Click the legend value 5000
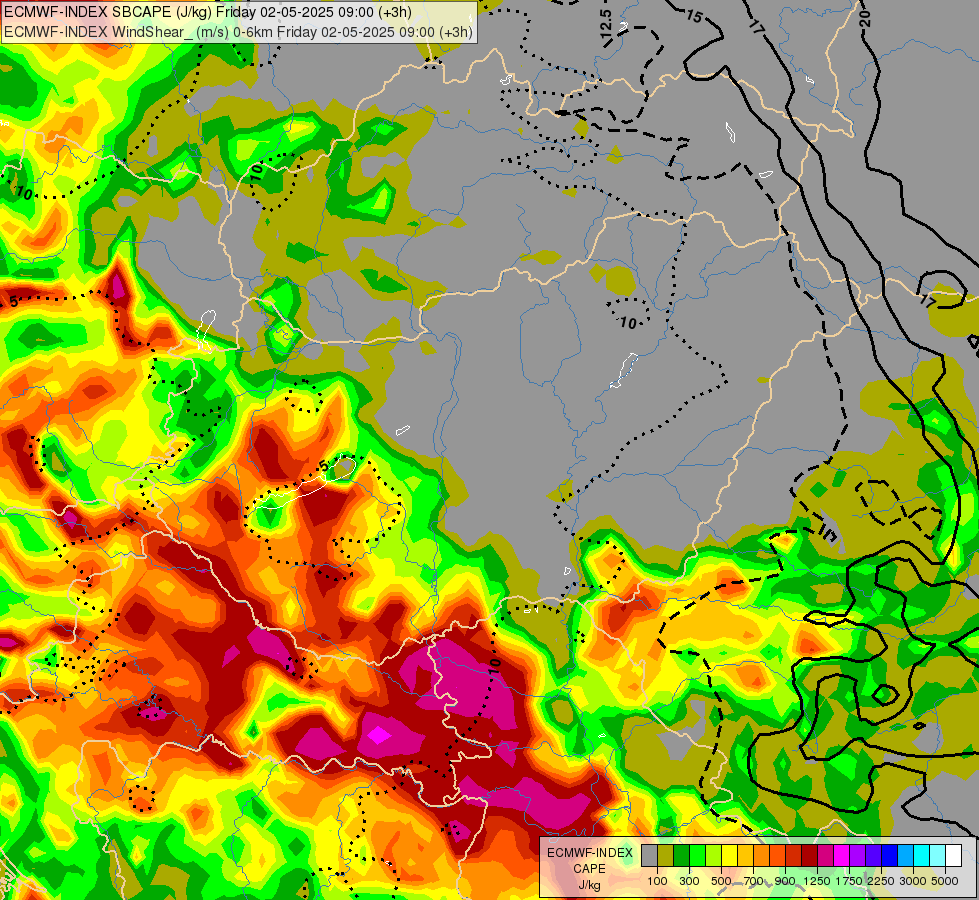 [x=945, y=881]
